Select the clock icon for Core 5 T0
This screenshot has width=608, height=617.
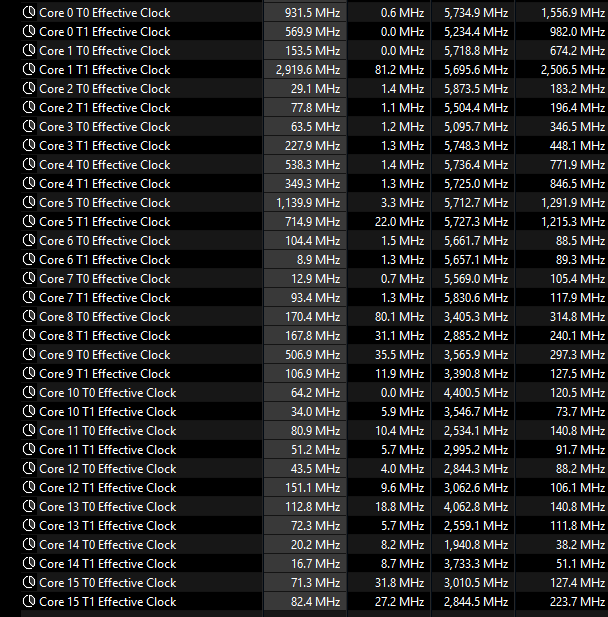point(29,203)
